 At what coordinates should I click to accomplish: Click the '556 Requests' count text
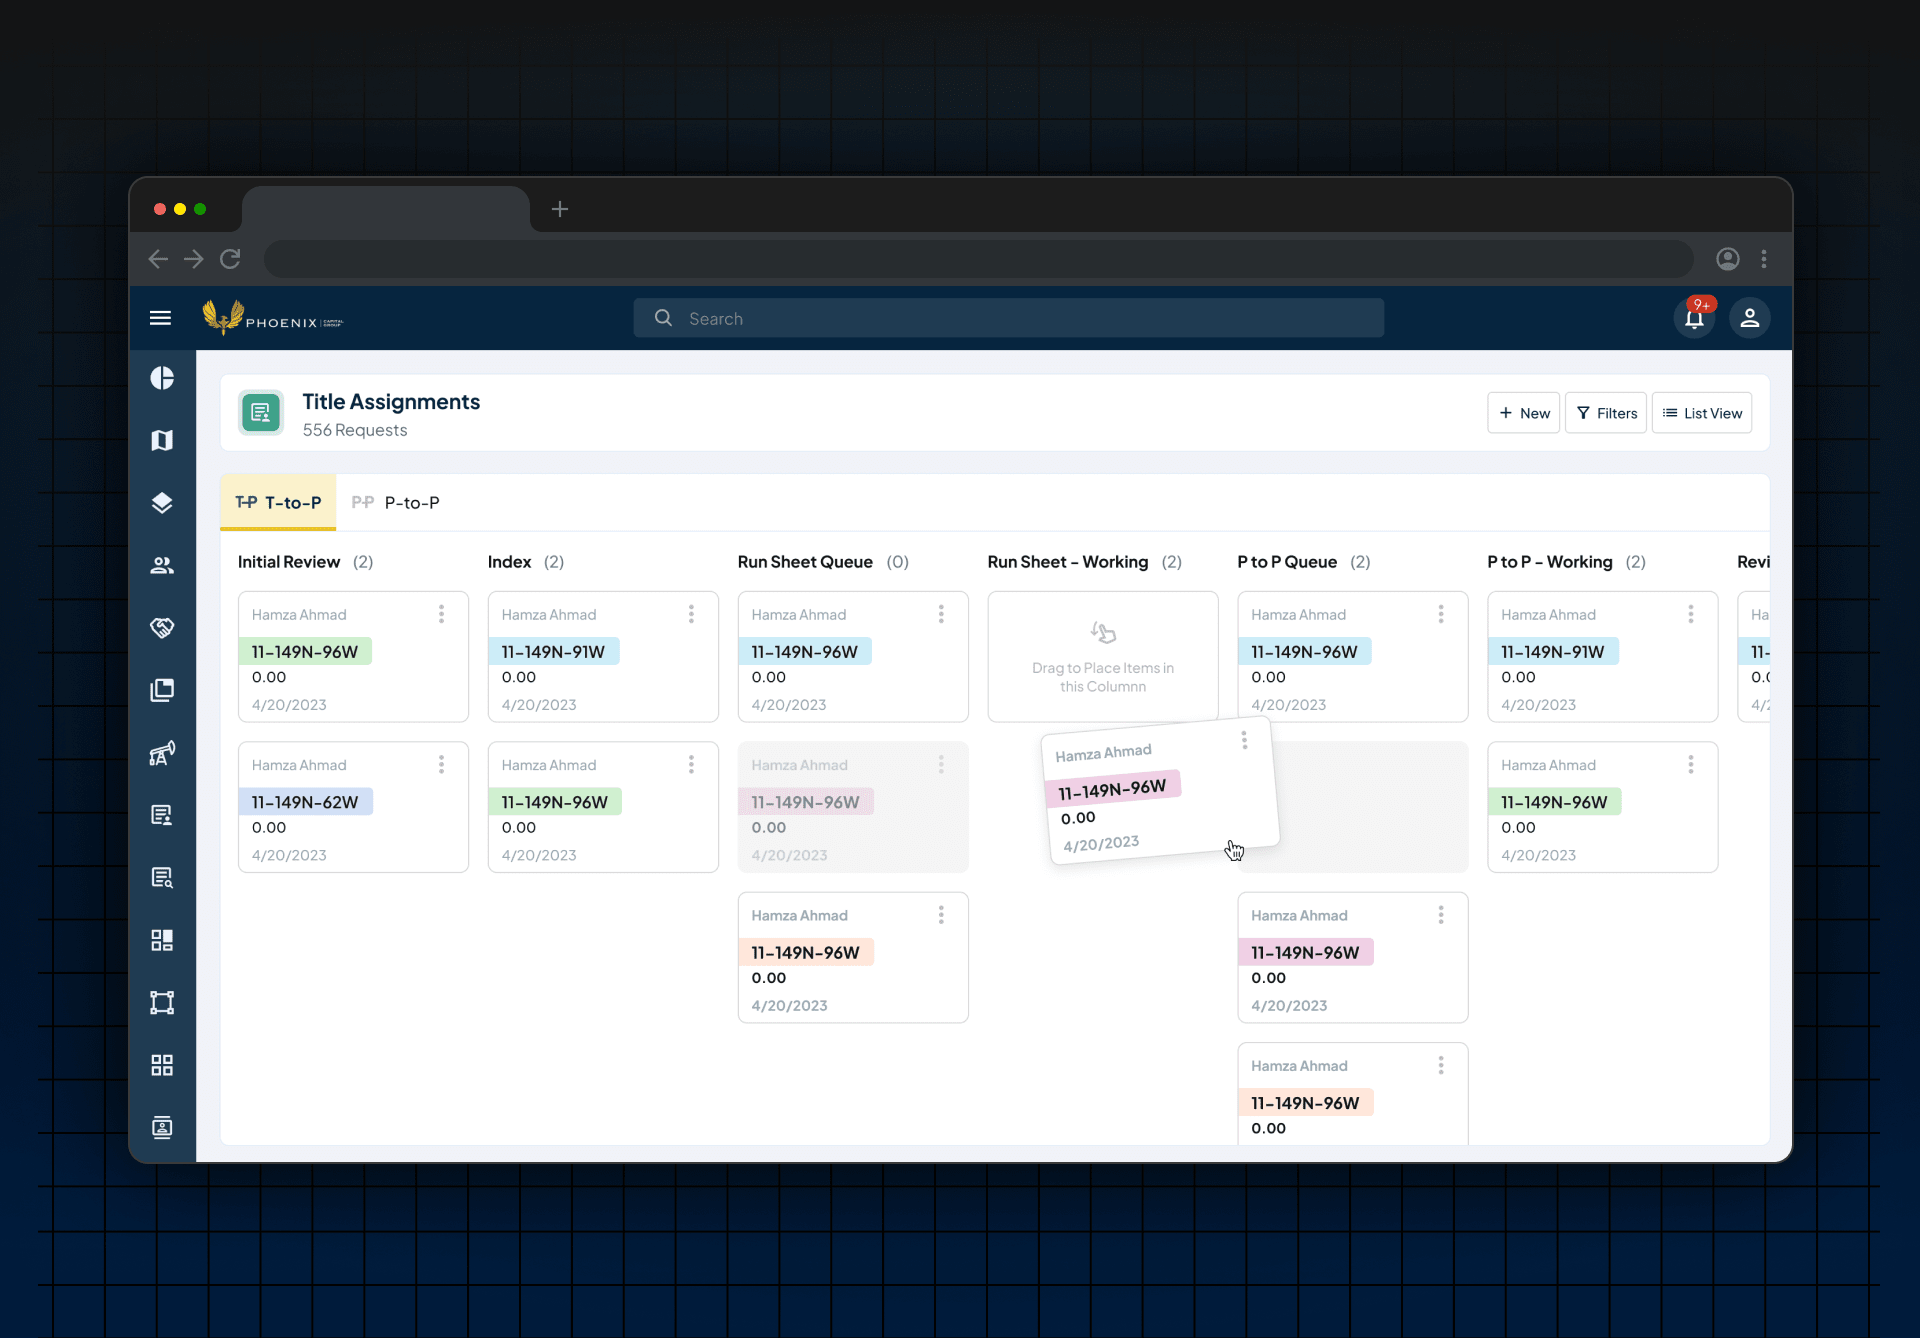tap(355, 430)
